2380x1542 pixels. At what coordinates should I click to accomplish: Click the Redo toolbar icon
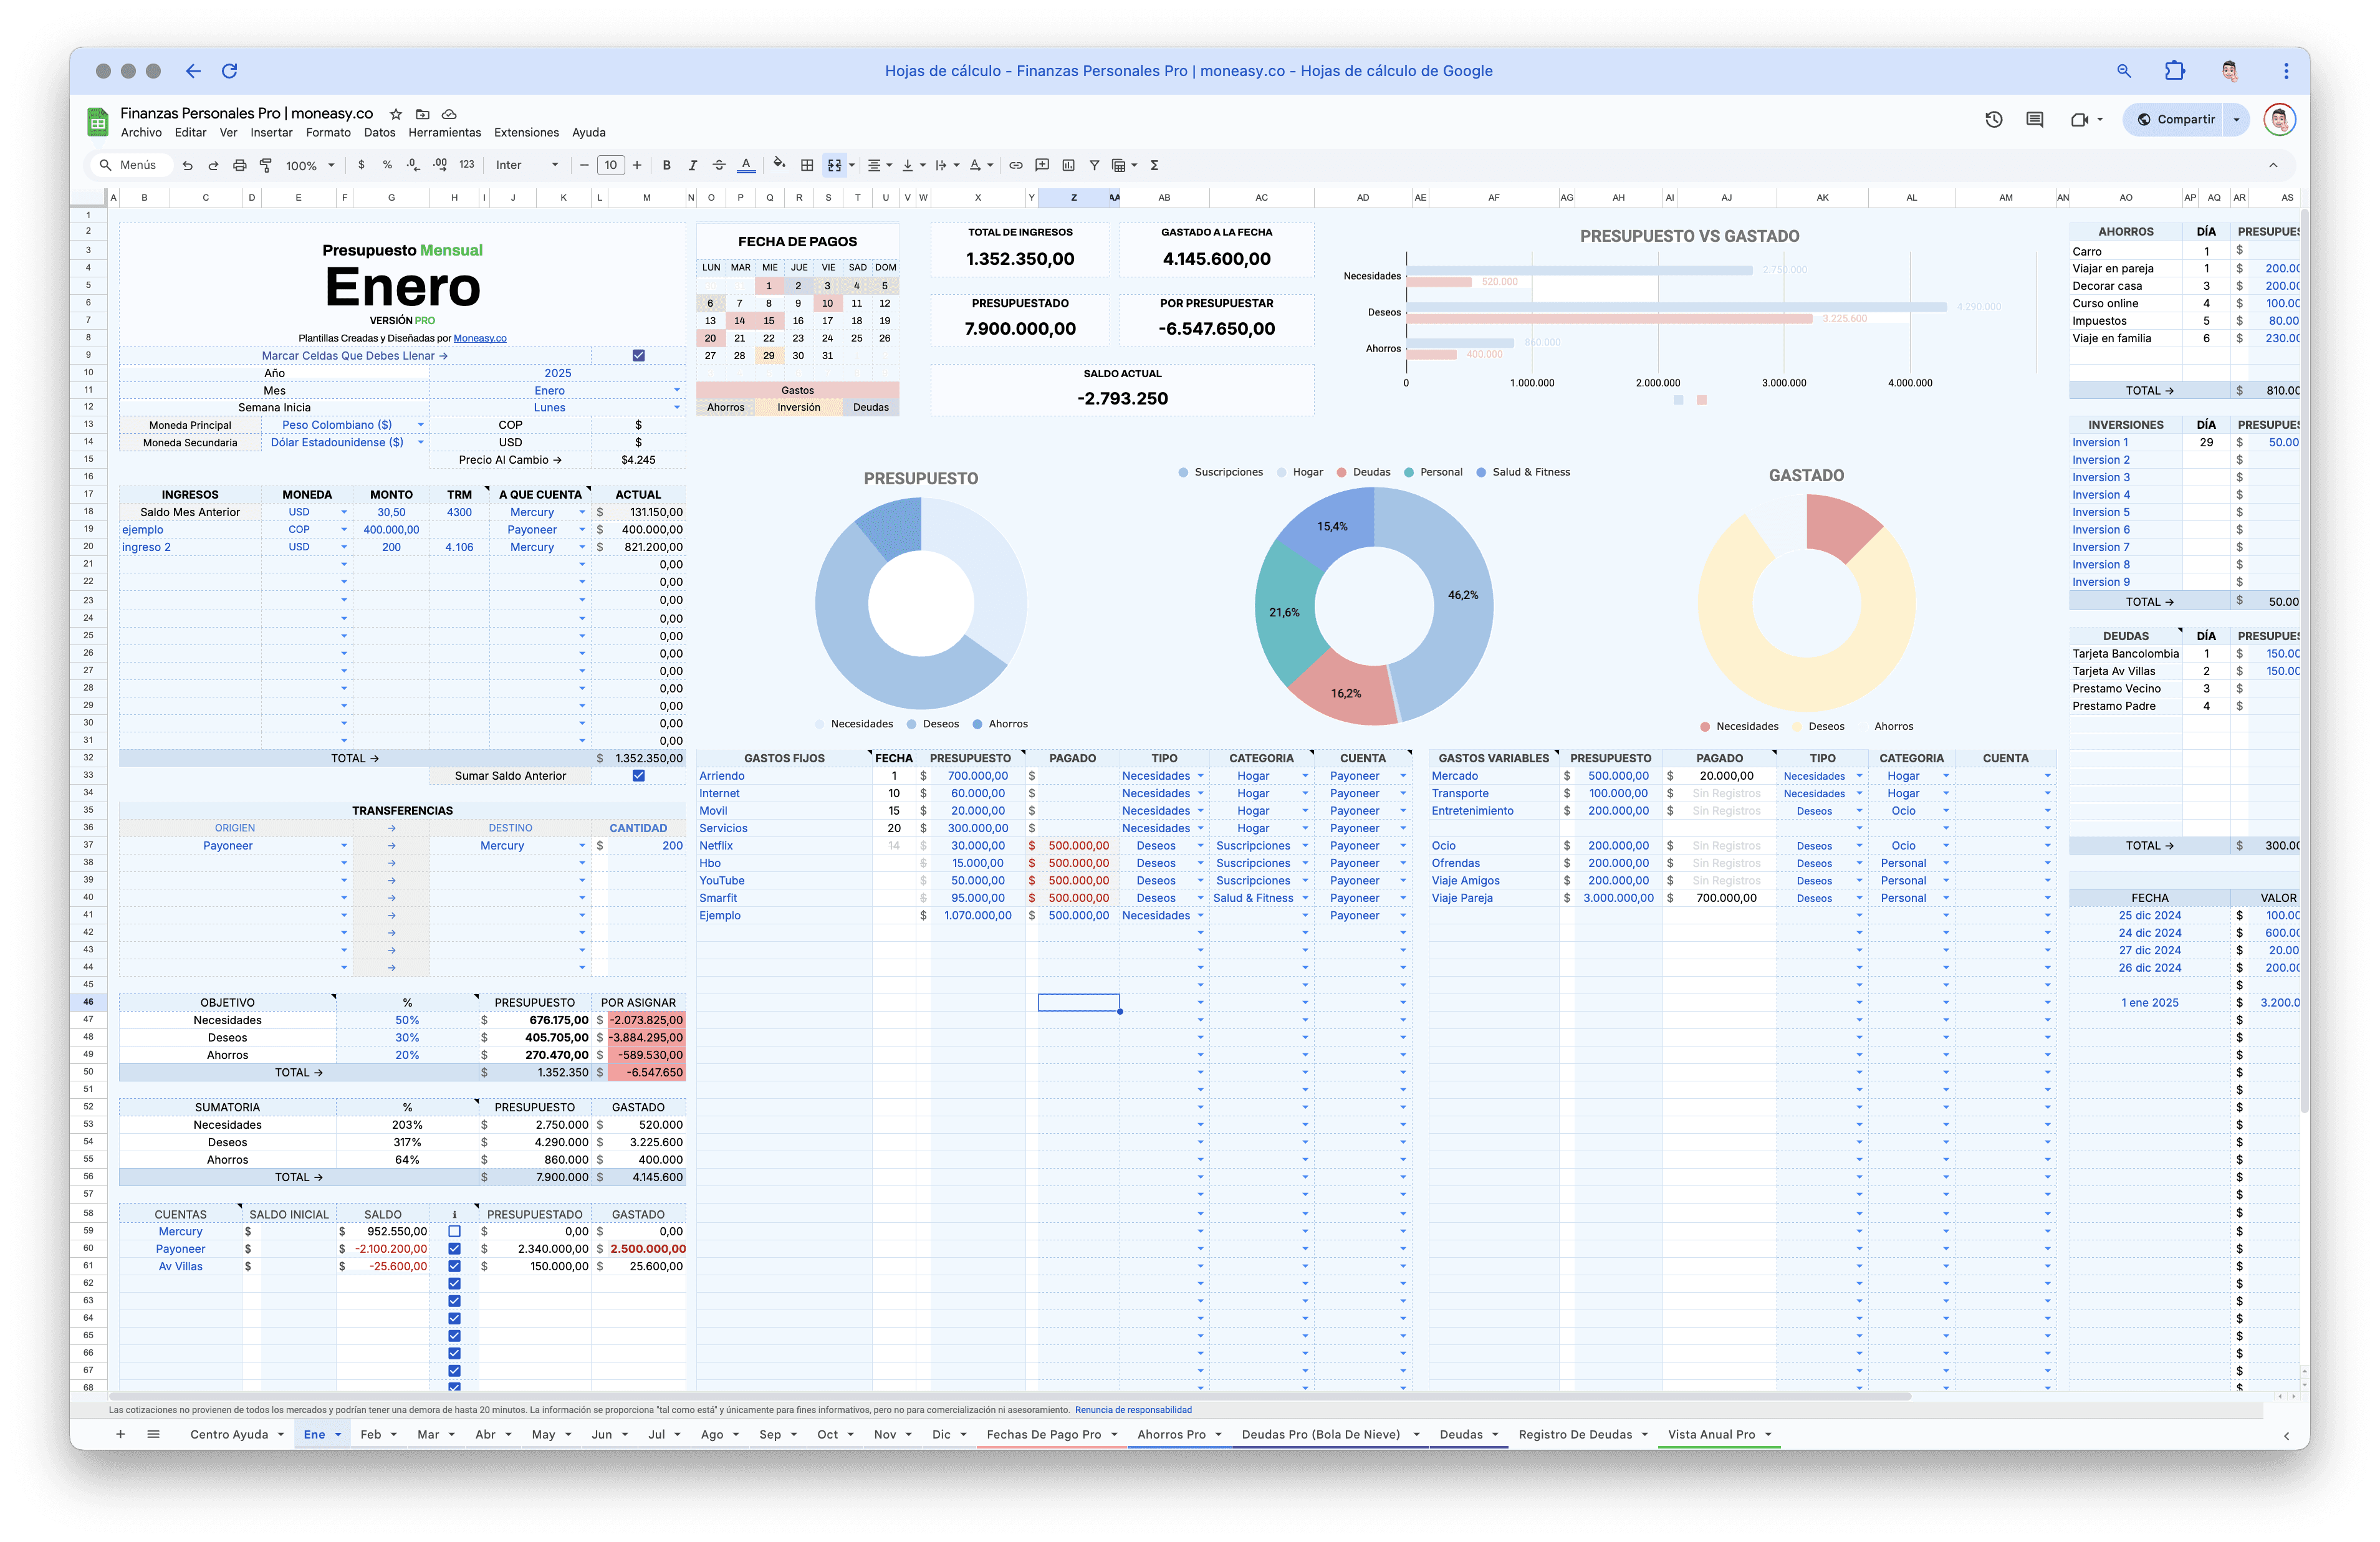pos(213,166)
